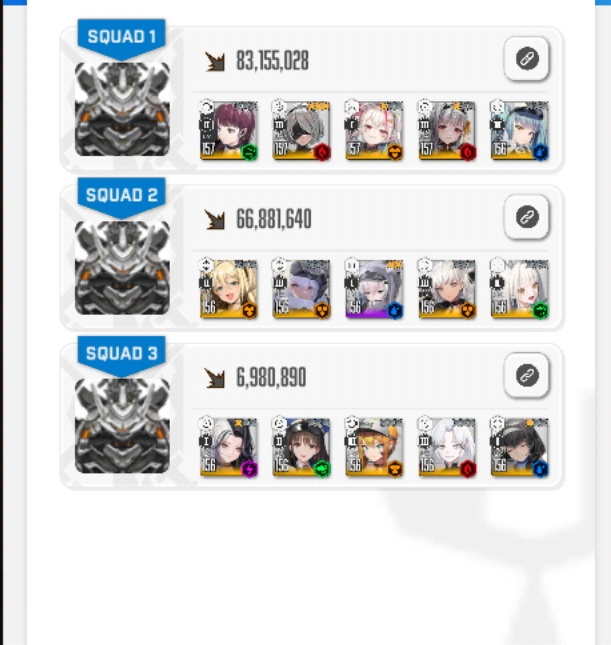
Task: Click the Squad 2 link icon button
Action: click(x=527, y=217)
